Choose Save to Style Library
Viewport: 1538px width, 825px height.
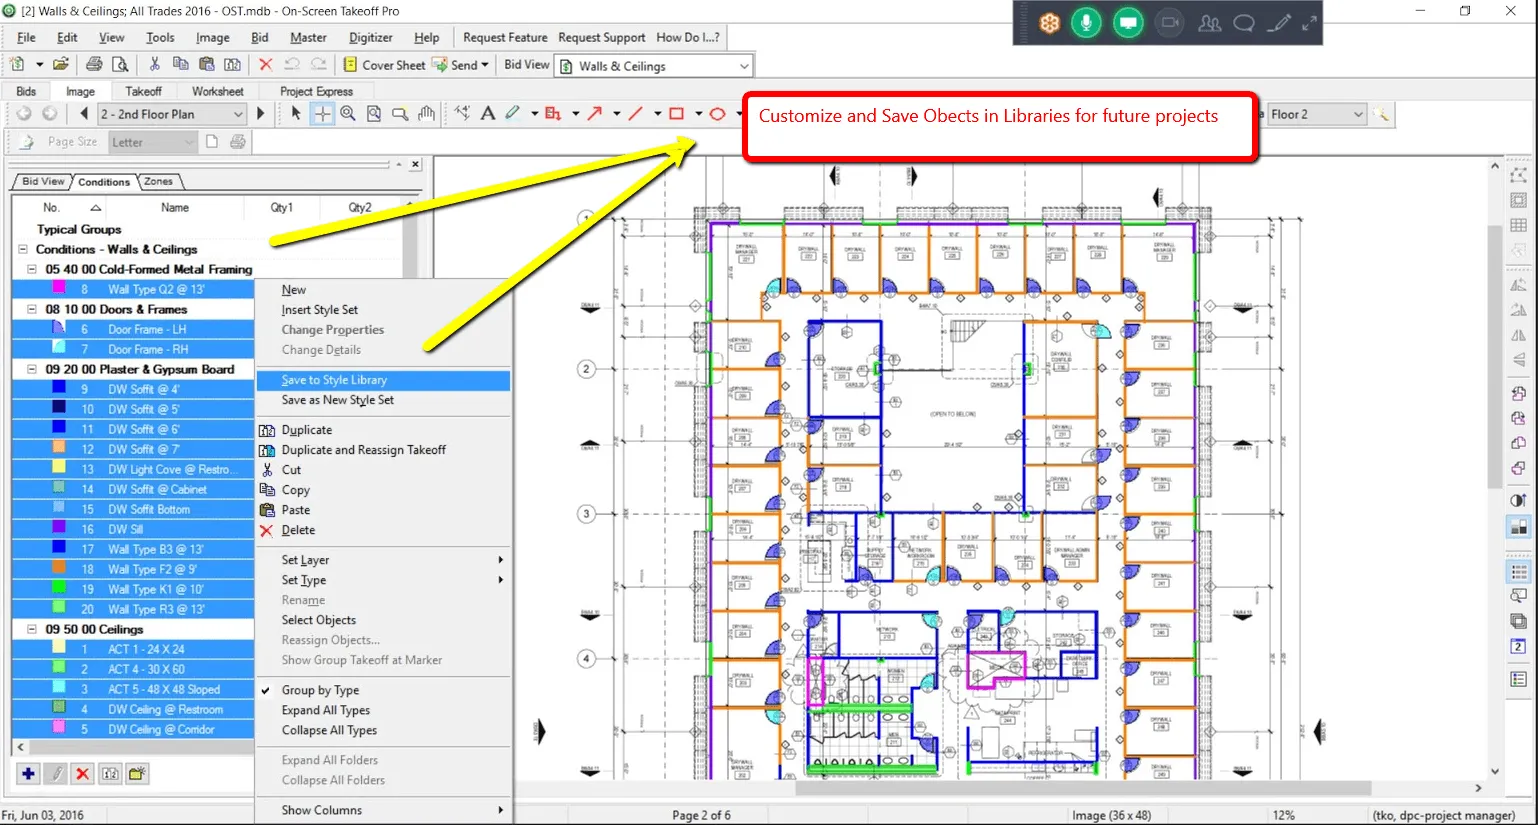coord(334,380)
